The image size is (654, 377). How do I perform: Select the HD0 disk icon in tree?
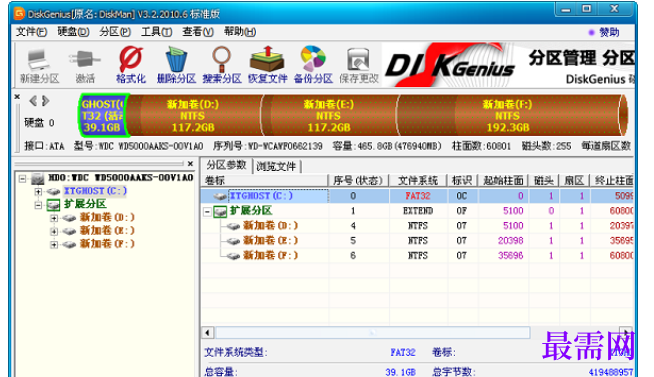tap(38, 178)
